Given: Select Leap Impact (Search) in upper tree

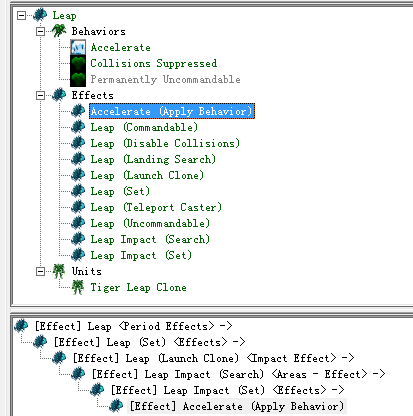Looking at the screenshot, I should [150, 239].
